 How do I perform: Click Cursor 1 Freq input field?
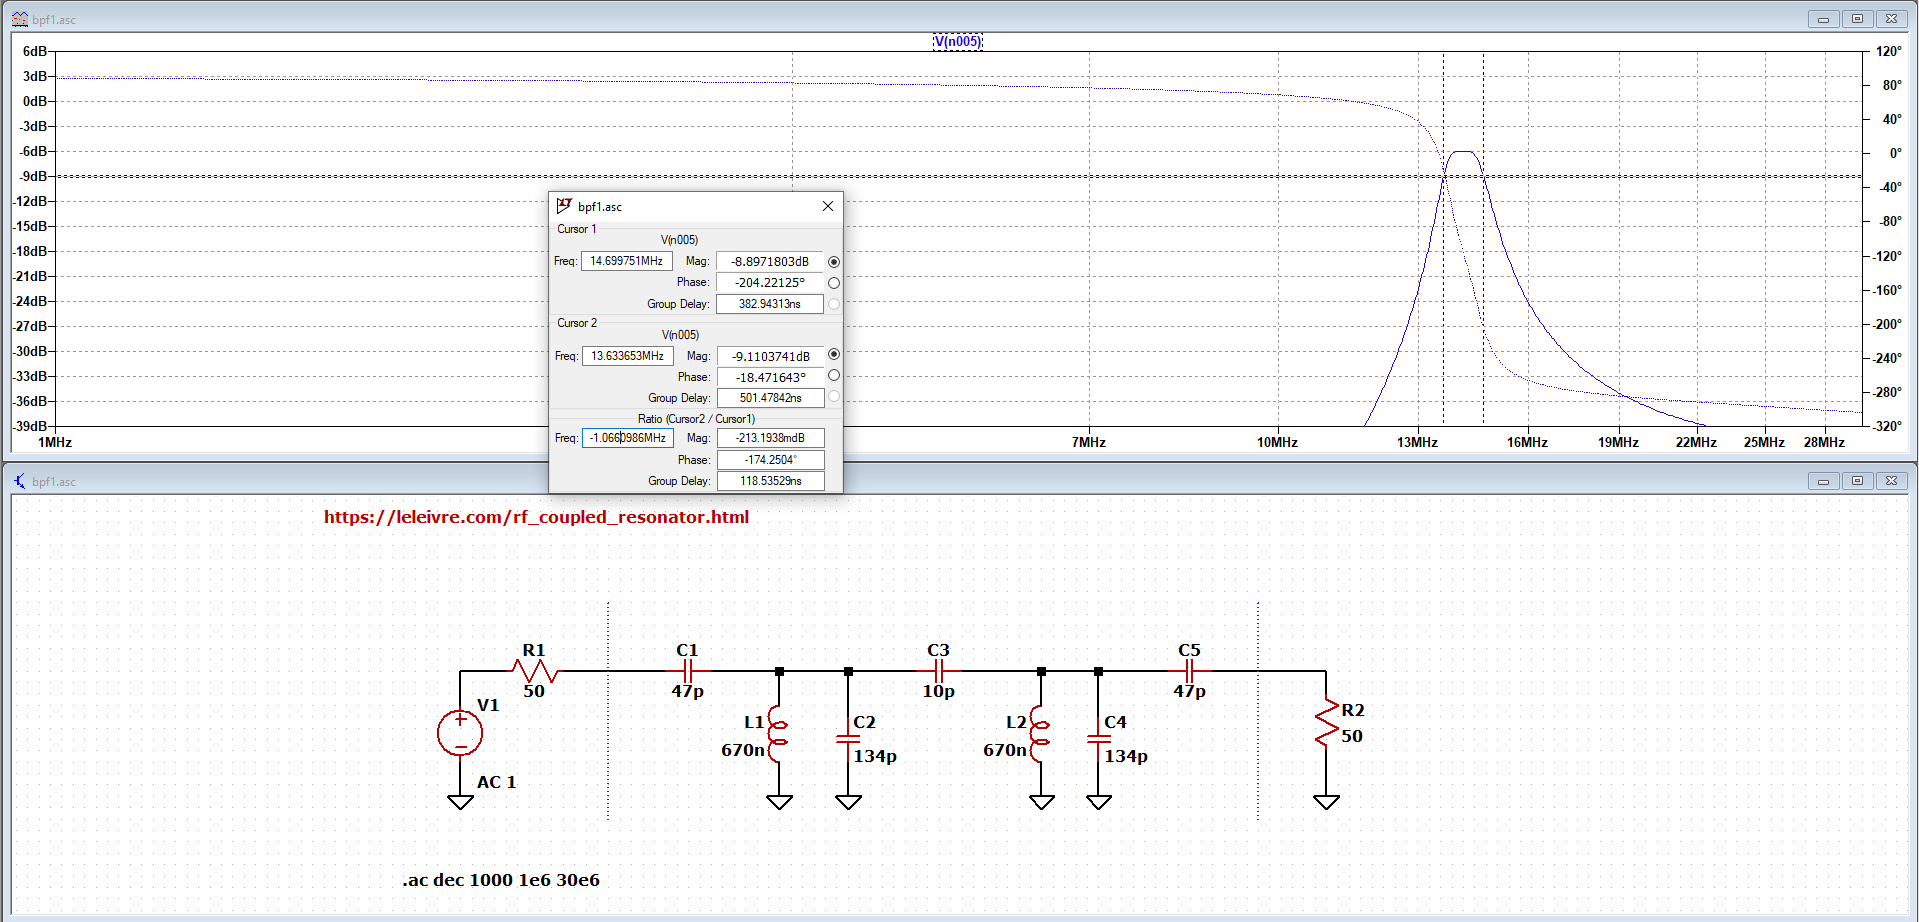(x=627, y=261)
